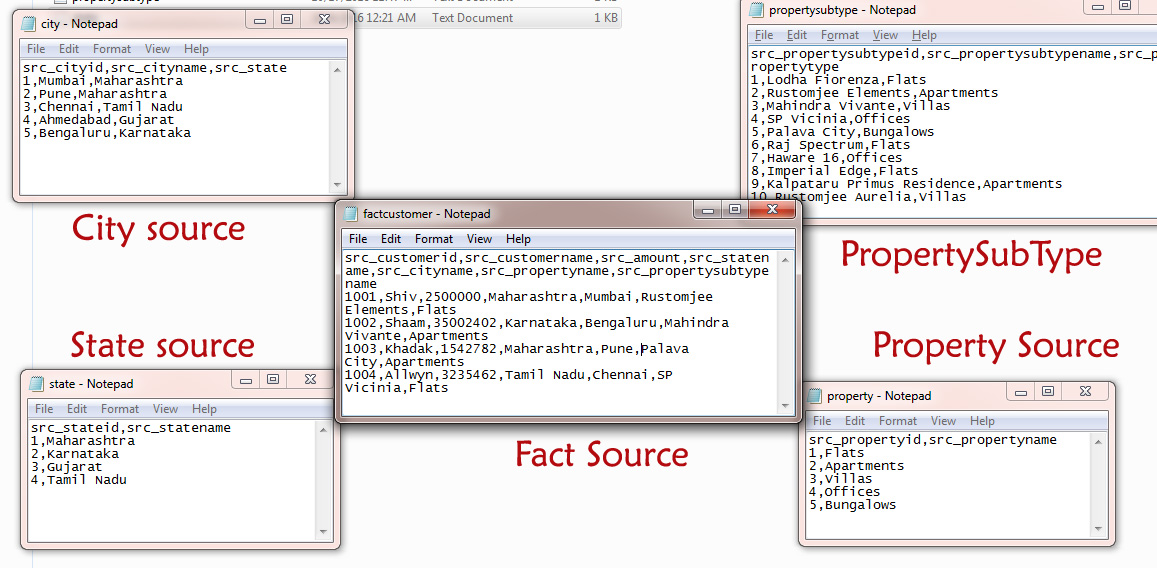The width and height of the screenshot is (1157, 568).
Task: Click the line '5,Bengaluru,Karnataka' in city Notepad
Action: [107, 134]
